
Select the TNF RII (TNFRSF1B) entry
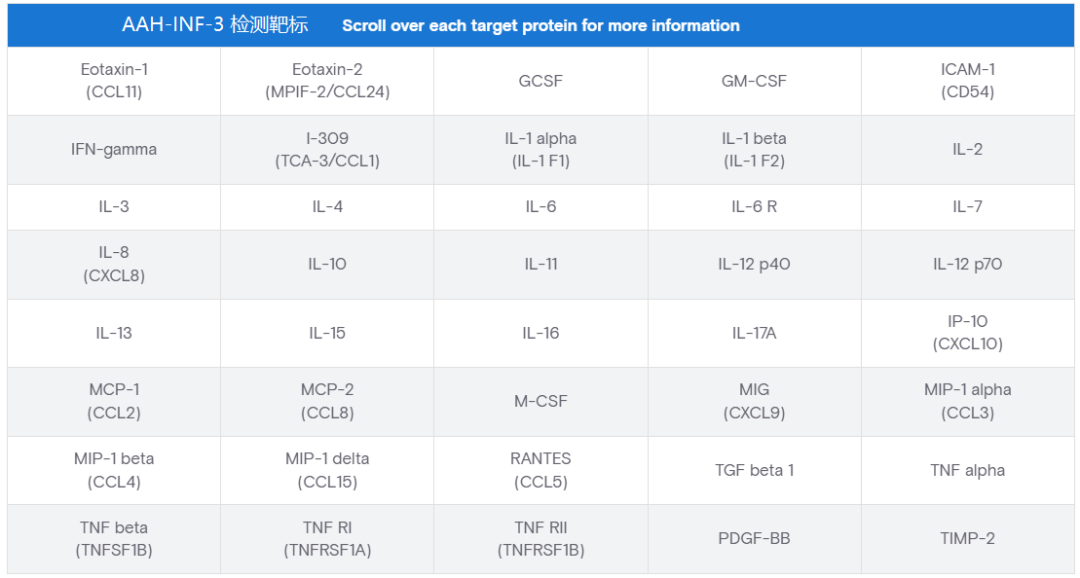click(x=541, y=538)
